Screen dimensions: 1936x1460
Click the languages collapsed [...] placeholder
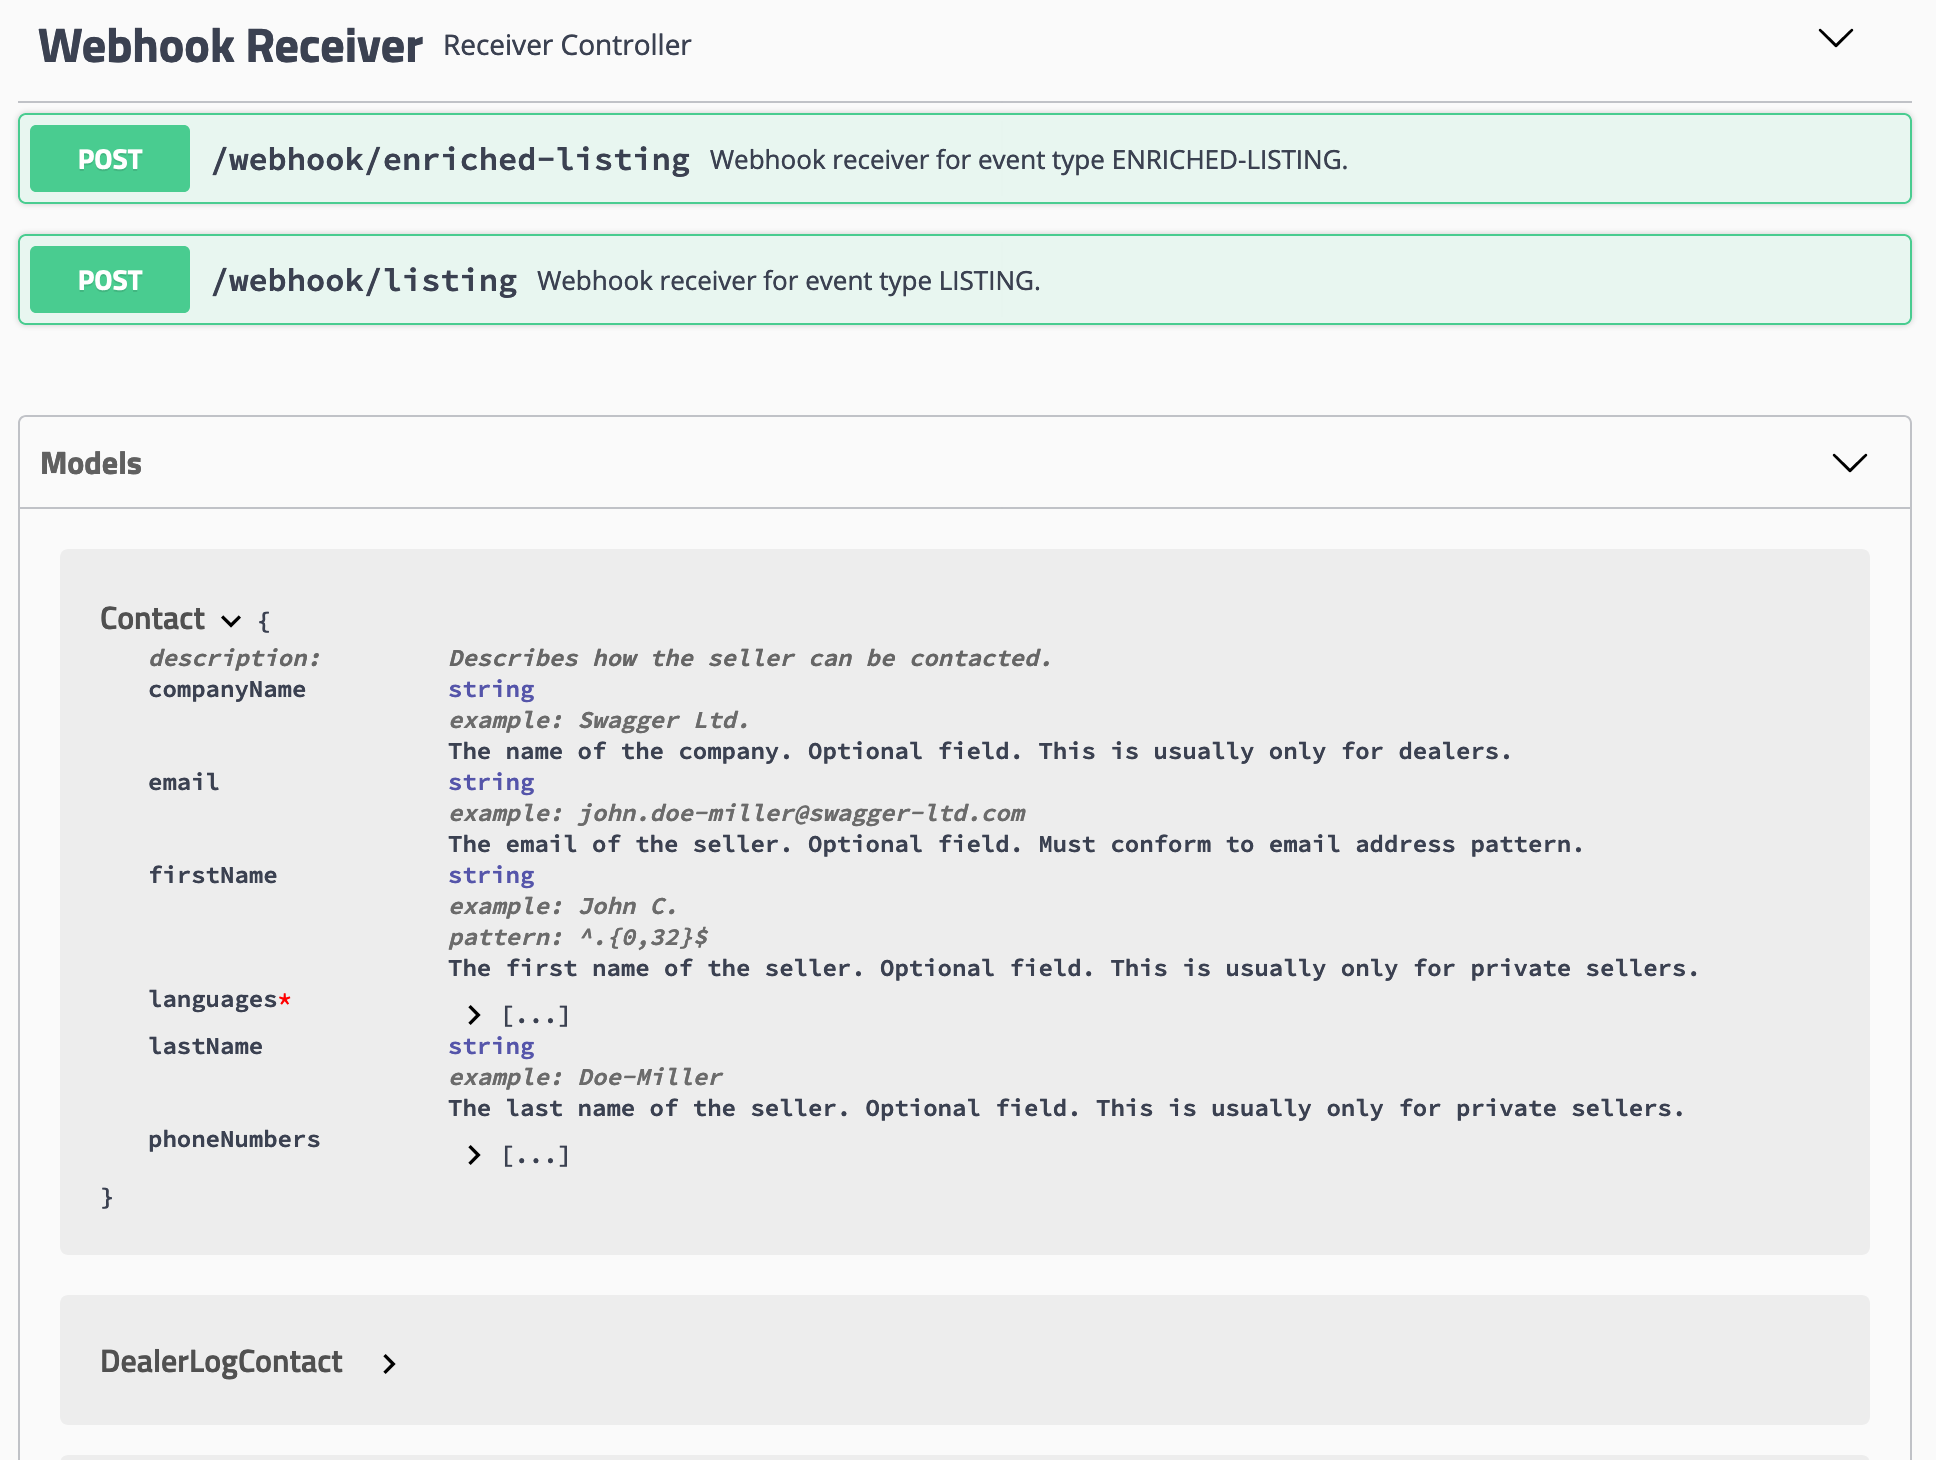tap(535, 1016)
